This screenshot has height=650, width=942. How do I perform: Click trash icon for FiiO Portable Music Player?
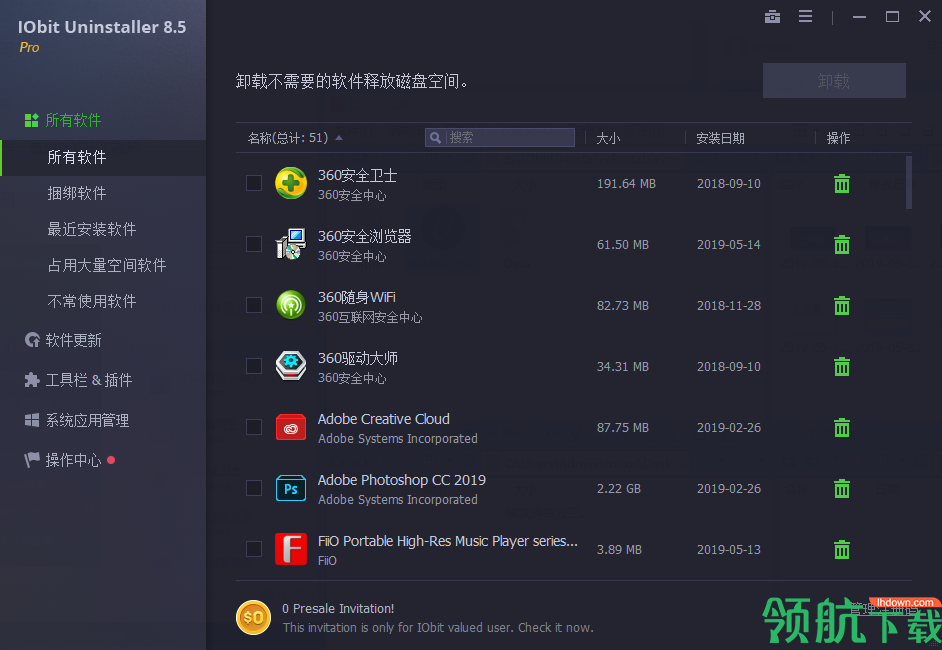(842, 549)
